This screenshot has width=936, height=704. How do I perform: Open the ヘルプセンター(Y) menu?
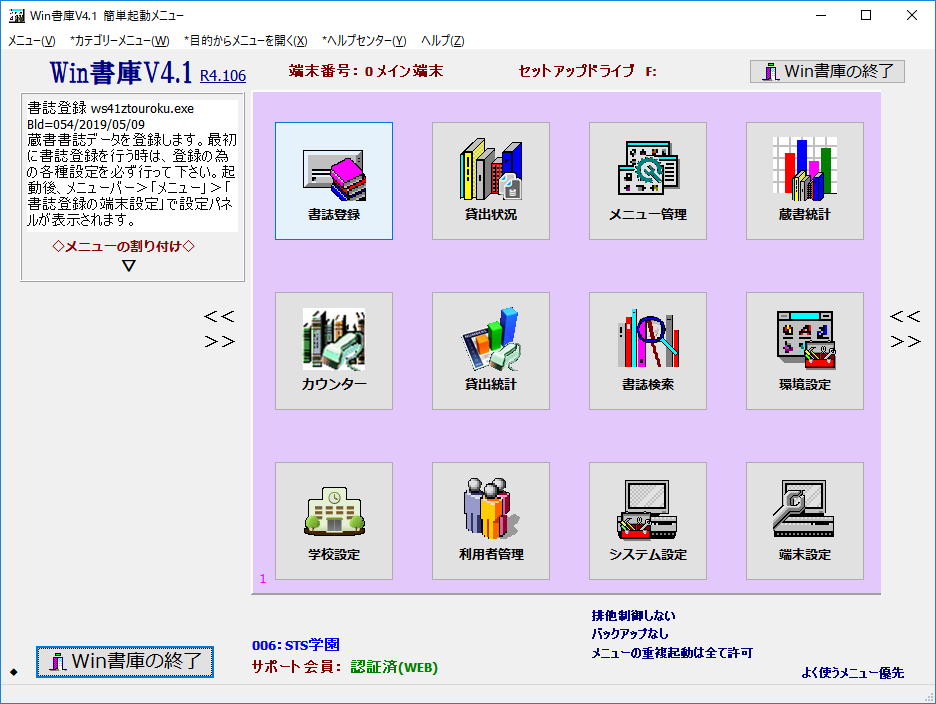(x=360, y=40)
